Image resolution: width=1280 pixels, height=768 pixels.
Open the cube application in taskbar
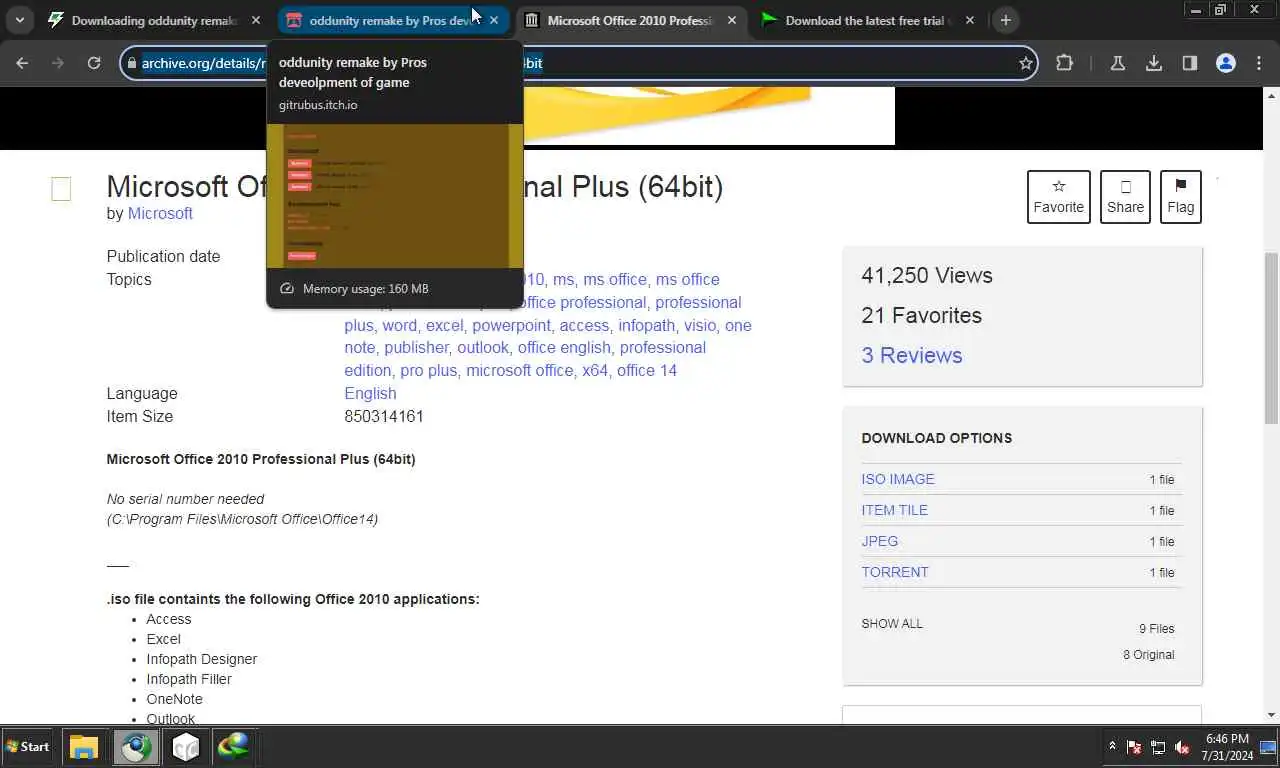(x=186, y=747)
